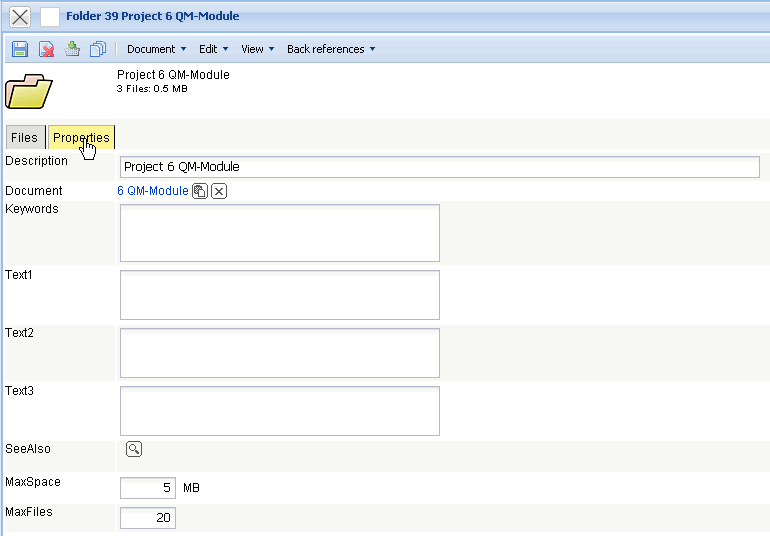Viewport: 770px width, 536px height.
Task: Remove the 6 QM-Module document reference
Action: click(219, 191)
